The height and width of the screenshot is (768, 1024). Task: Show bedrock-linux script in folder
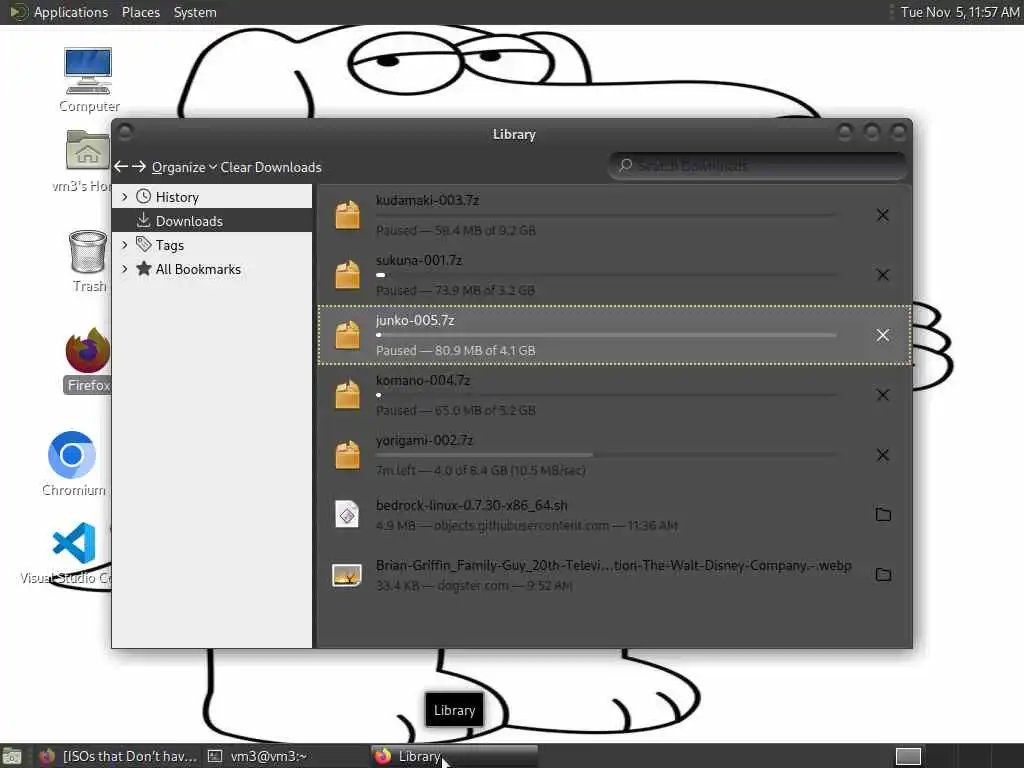(x=883, y=515)
